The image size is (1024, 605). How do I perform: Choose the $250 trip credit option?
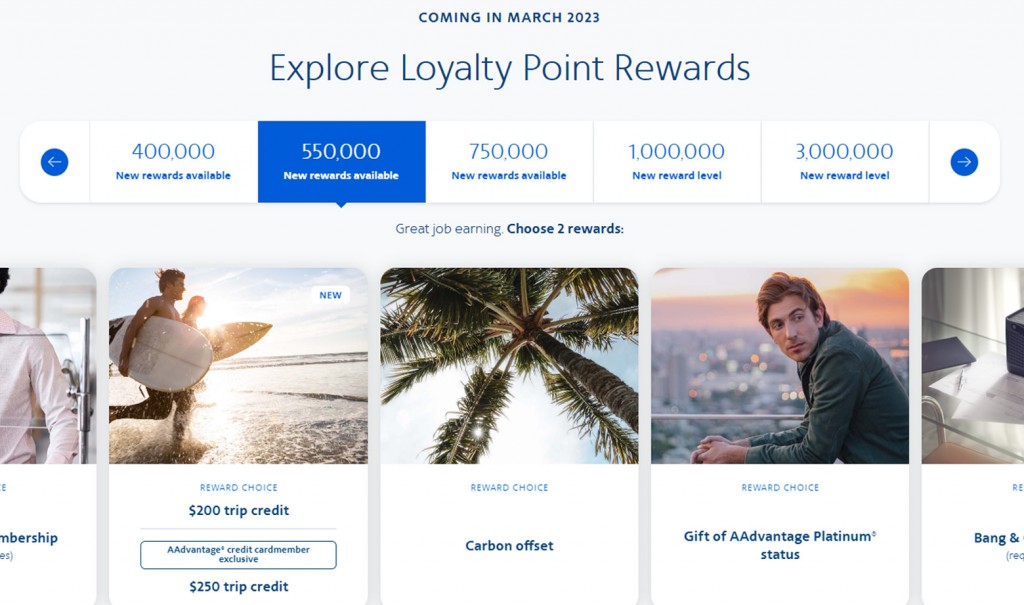[238, 587]
